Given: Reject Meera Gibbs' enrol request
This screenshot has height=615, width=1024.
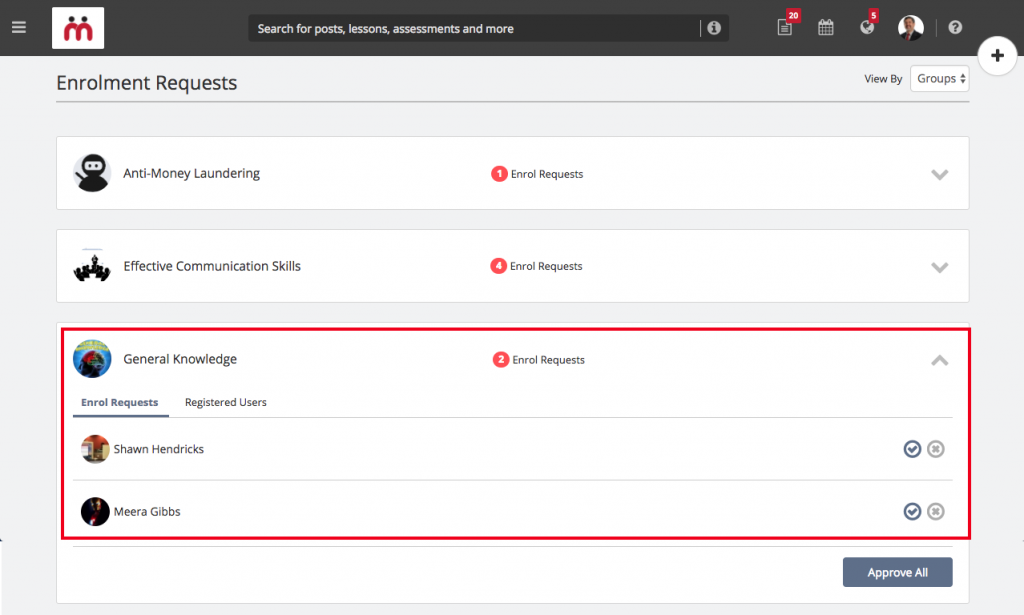Looking at the screenshot, I should [x=936, y=511].
